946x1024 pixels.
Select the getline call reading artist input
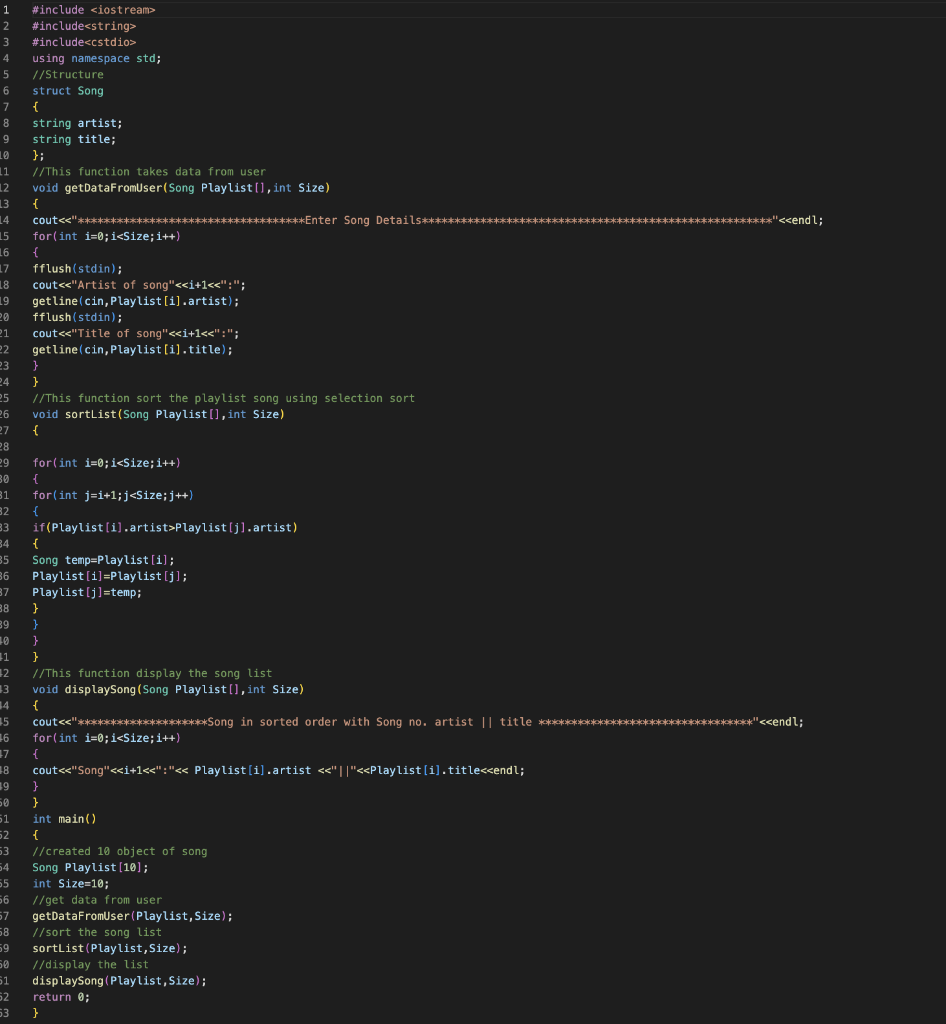point(133,300)
